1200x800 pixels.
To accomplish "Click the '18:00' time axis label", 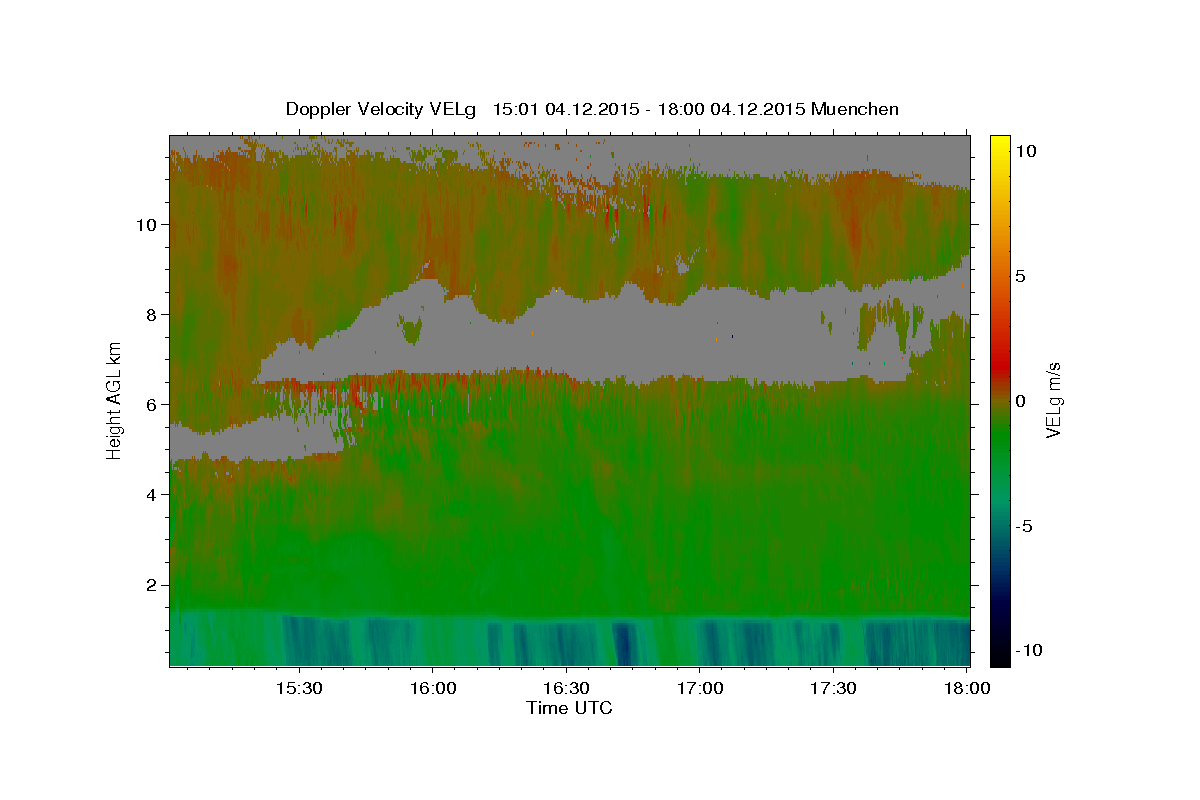I will [967, 689].
